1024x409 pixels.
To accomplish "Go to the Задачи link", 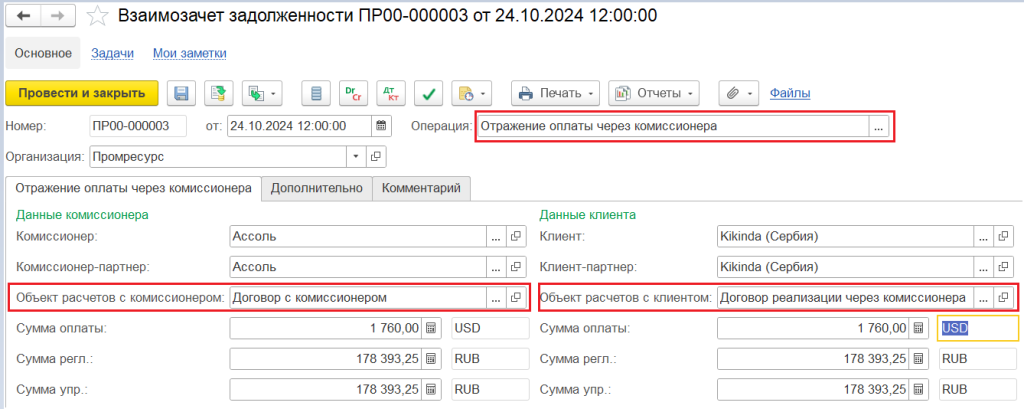I will pos(112,53).
